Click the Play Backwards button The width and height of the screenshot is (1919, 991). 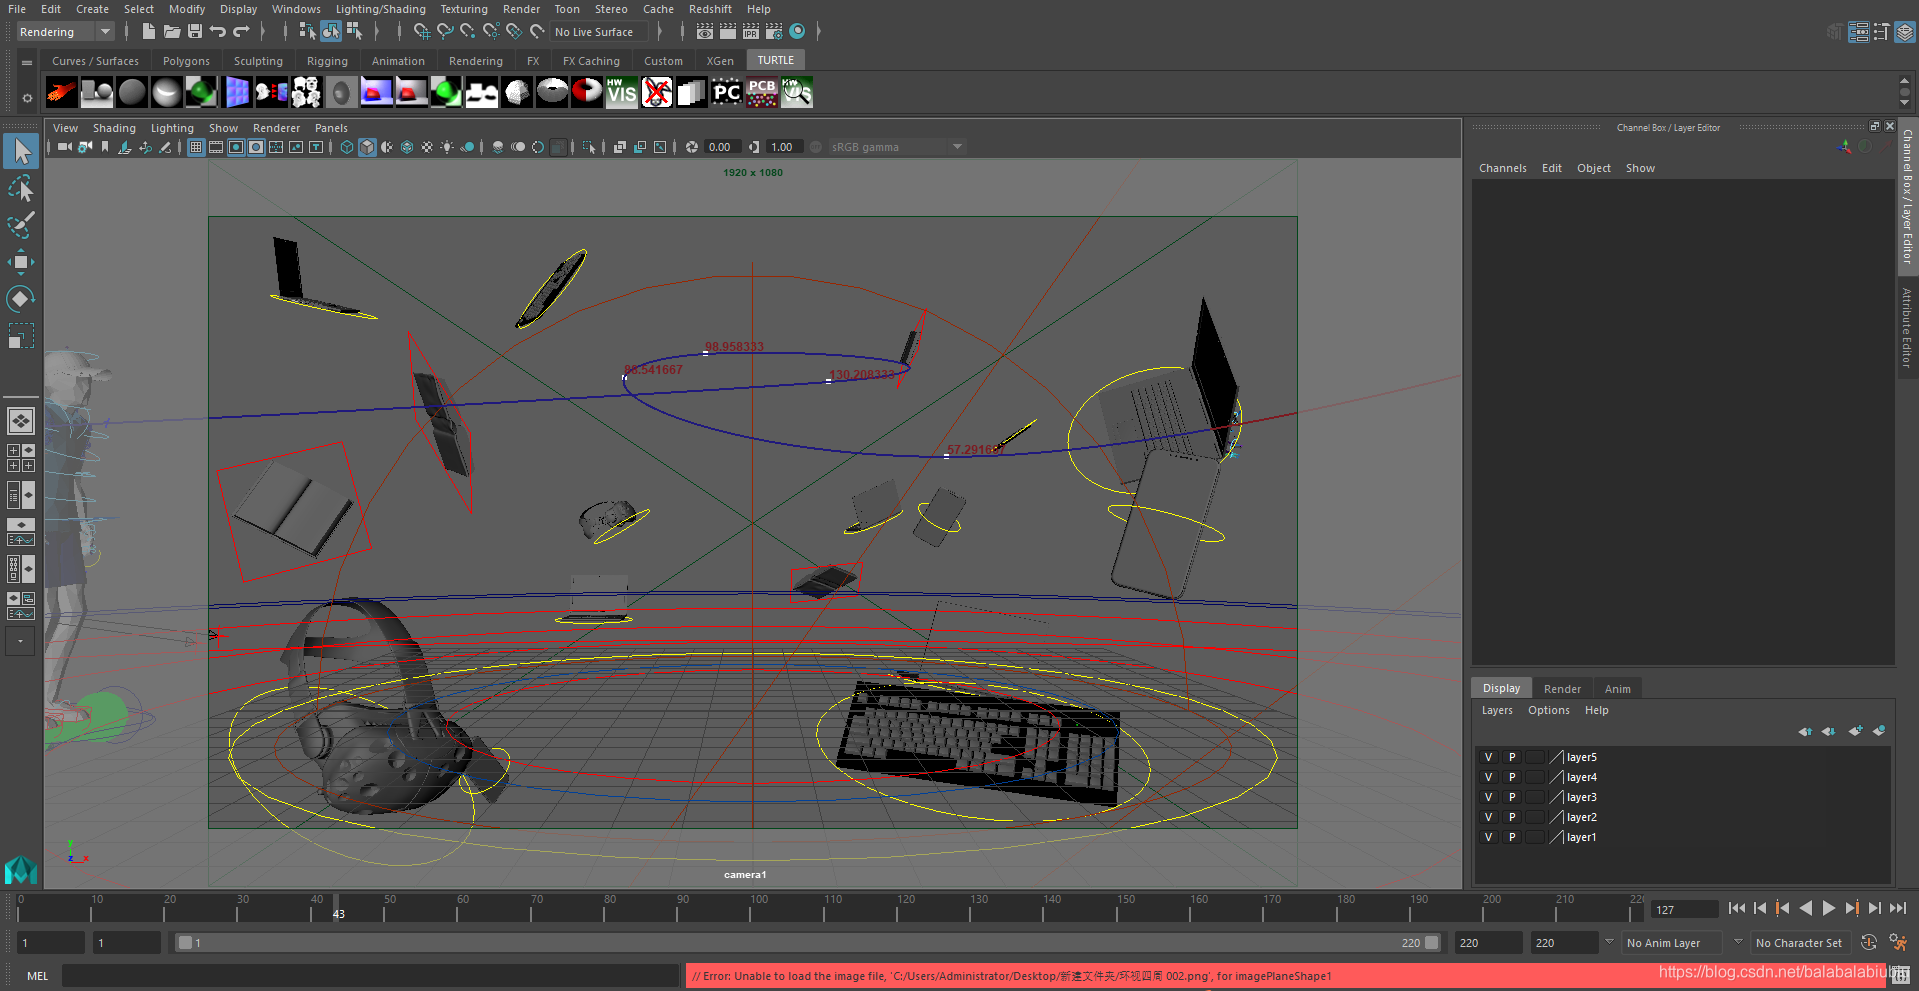click(1805, 908)
